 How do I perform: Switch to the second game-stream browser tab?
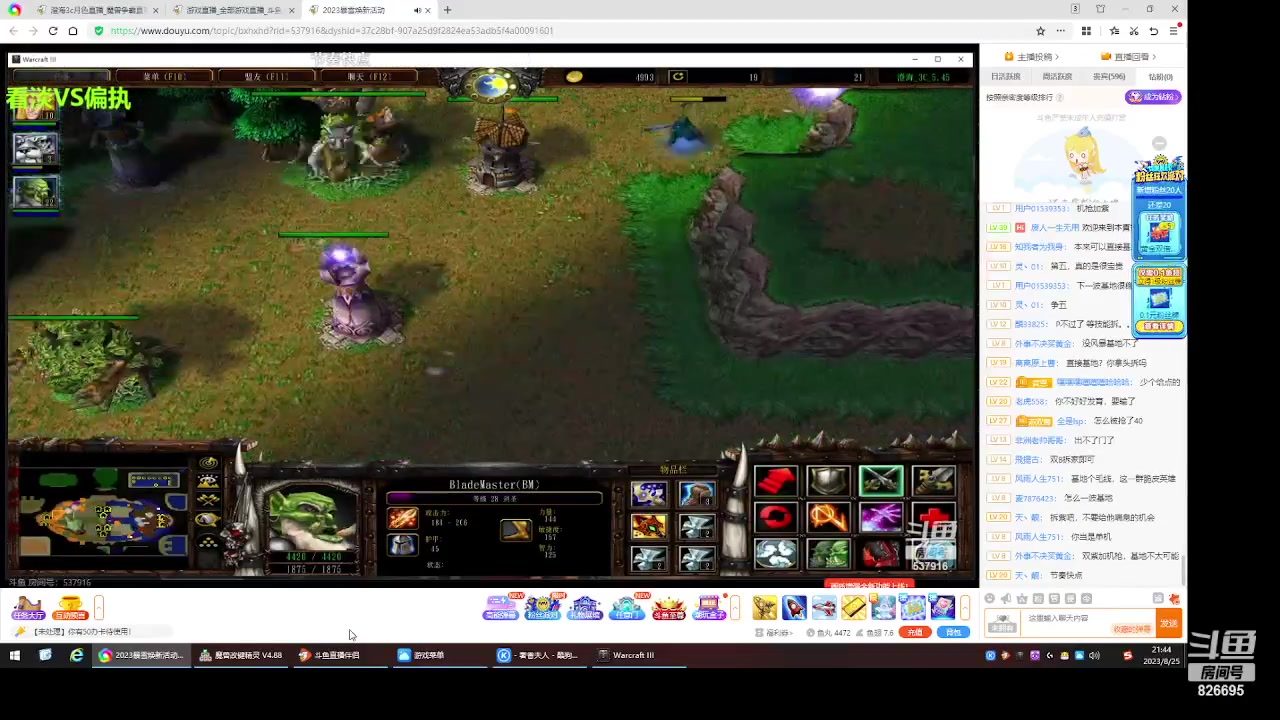232,10
